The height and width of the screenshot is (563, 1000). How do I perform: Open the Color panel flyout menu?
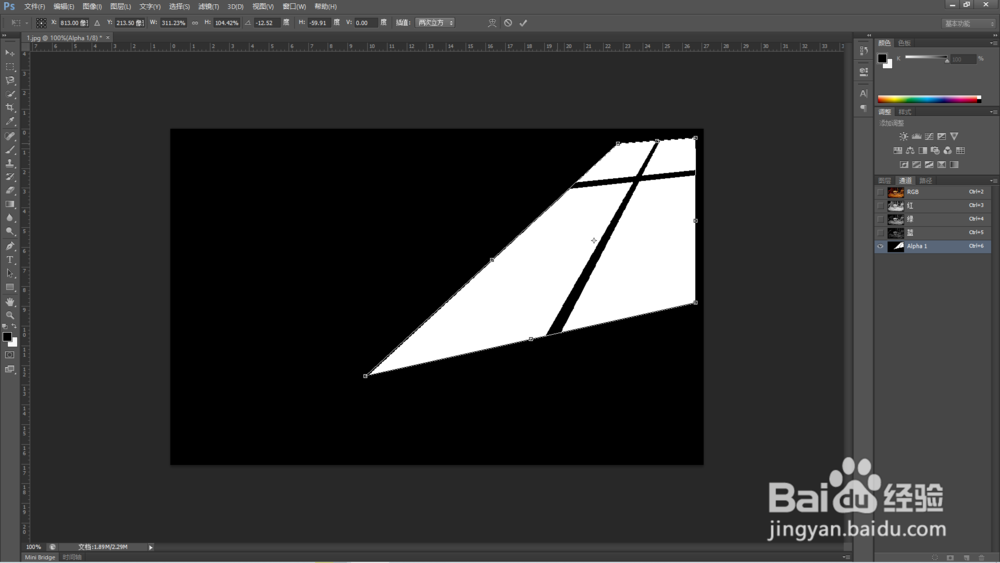click(993, 43)
